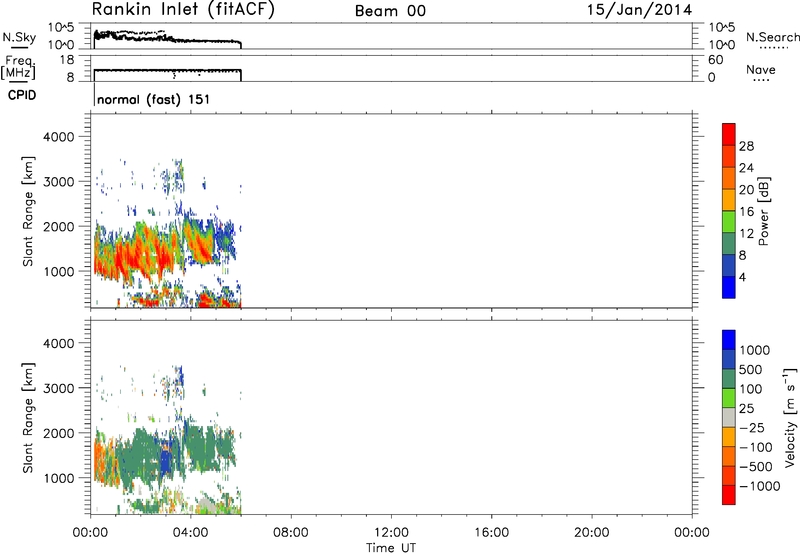Click the 'Beam 00' label

click(x=390, y=11)
